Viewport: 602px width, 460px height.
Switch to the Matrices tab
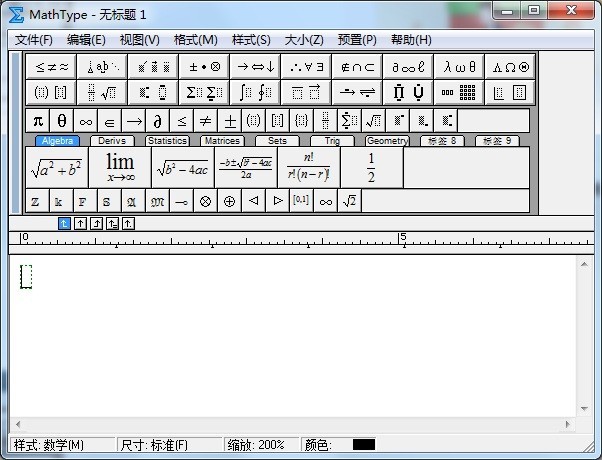221,141
